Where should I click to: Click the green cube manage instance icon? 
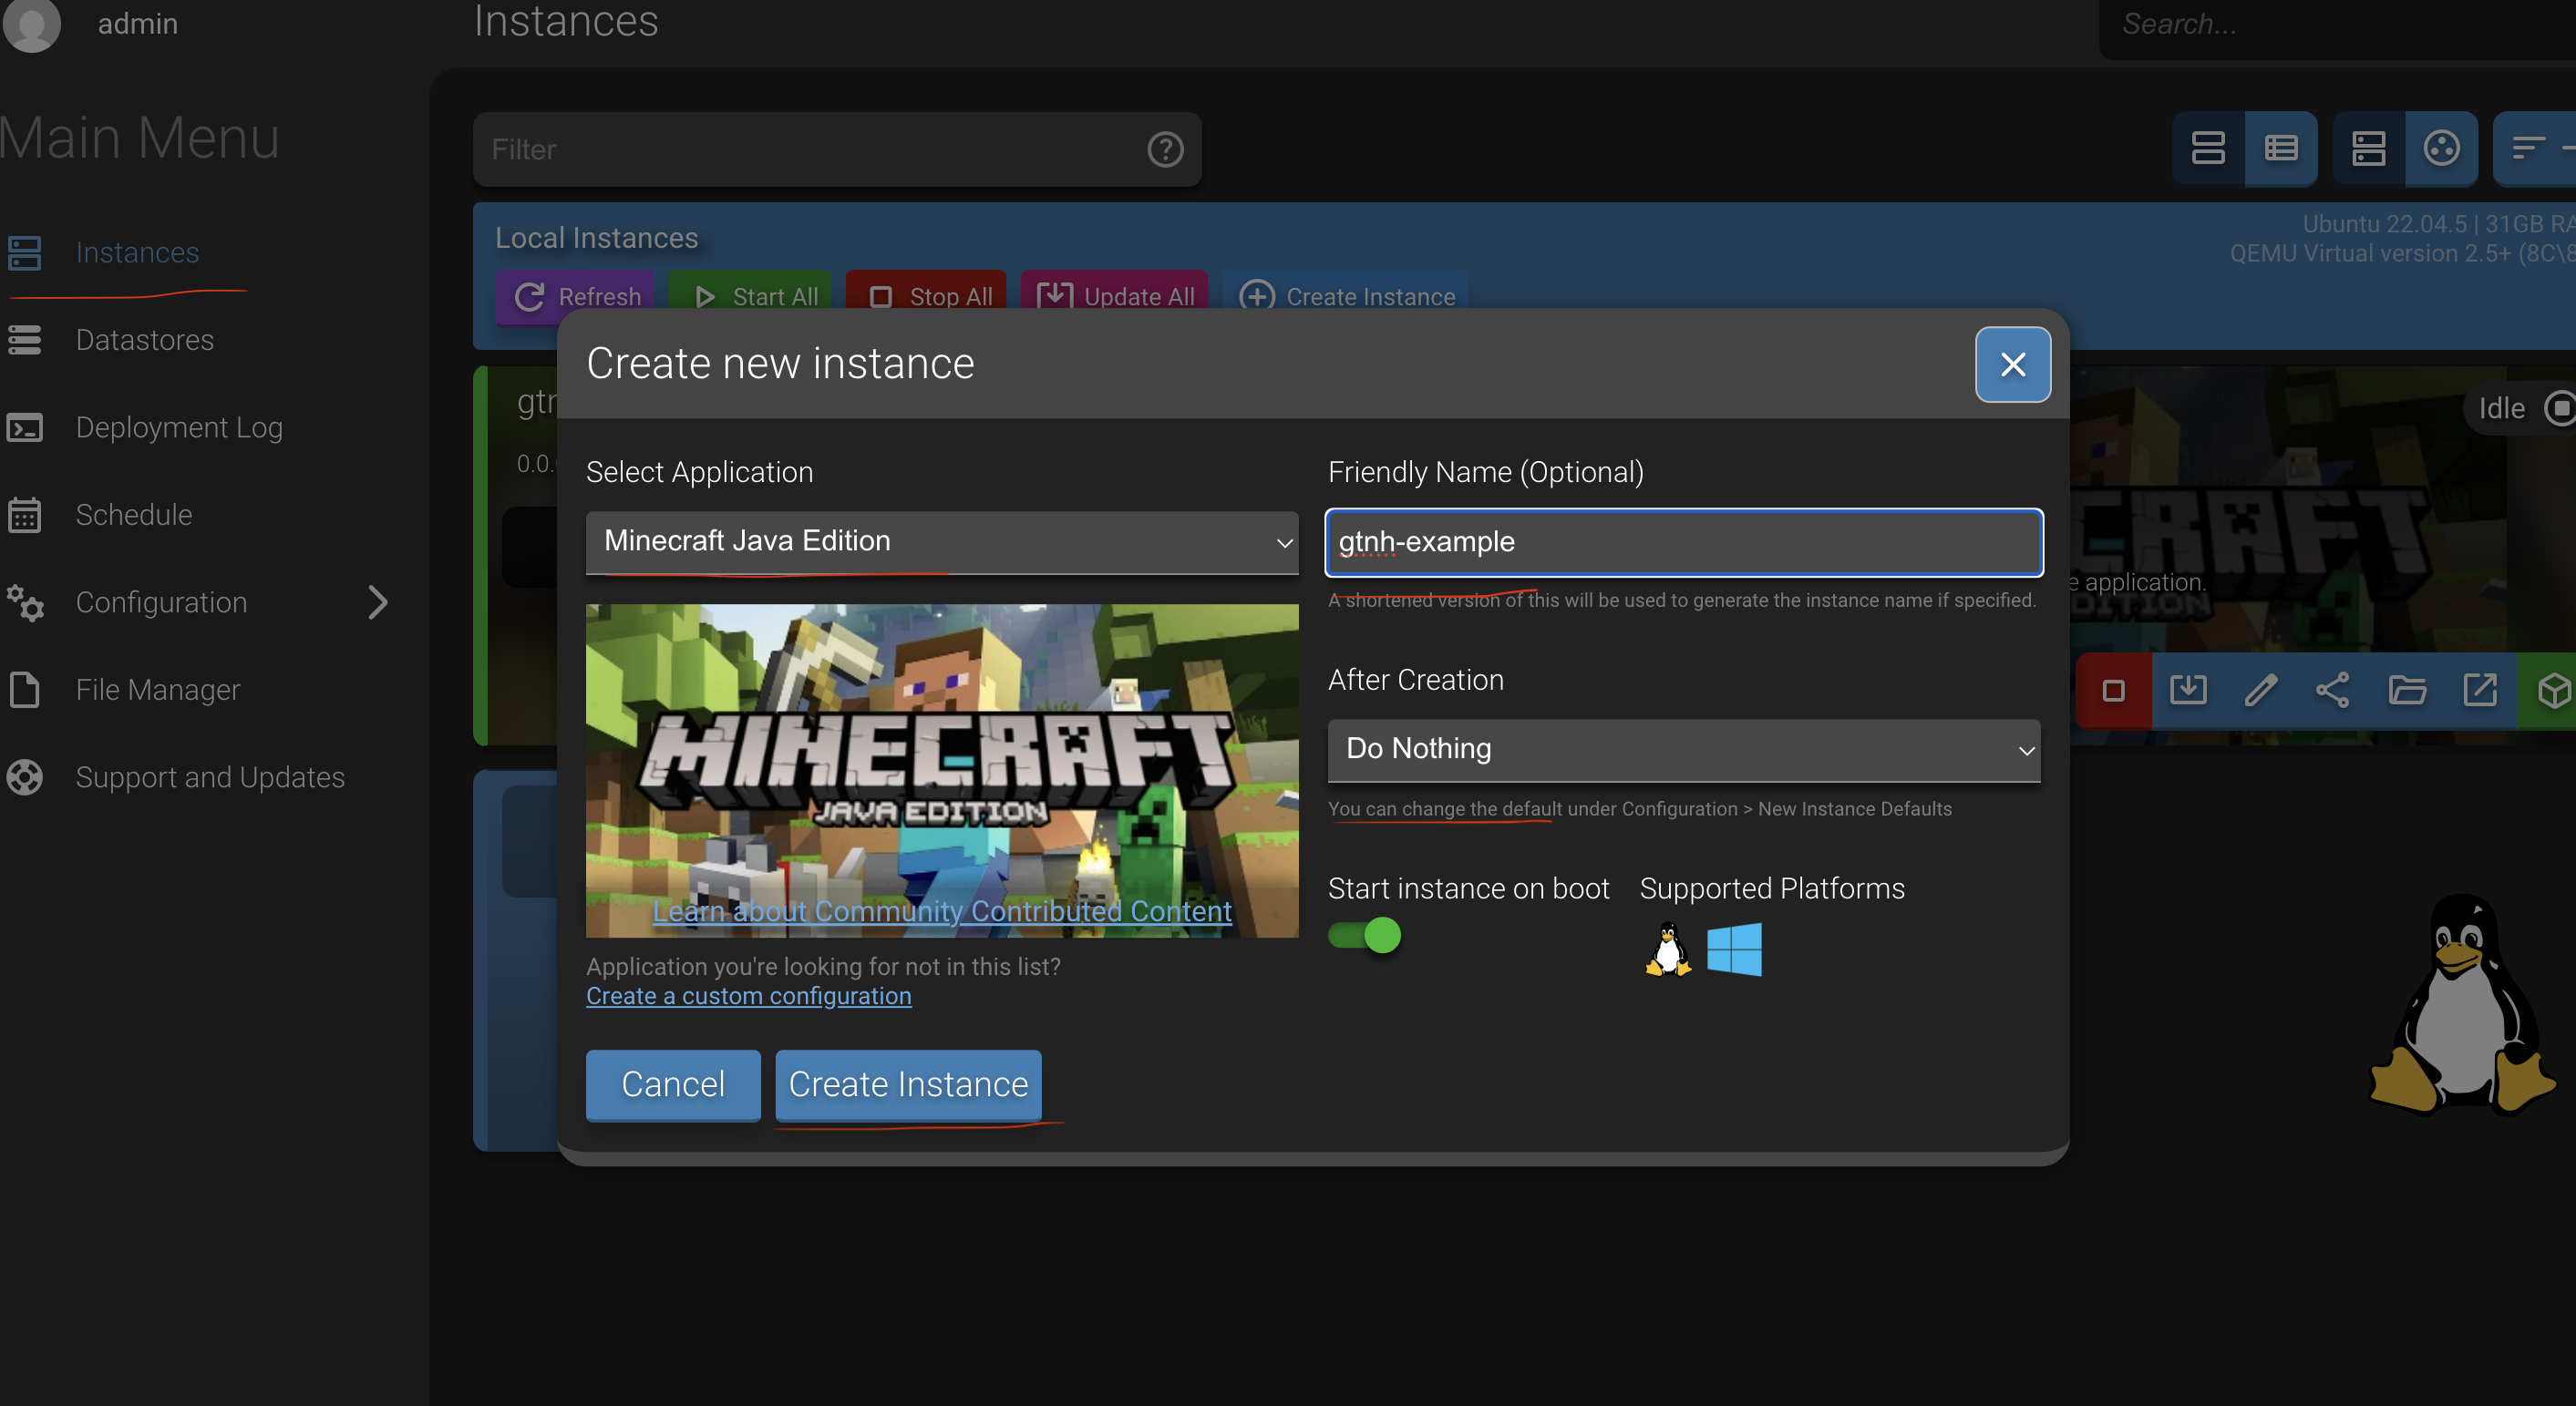coord(2551,691)
